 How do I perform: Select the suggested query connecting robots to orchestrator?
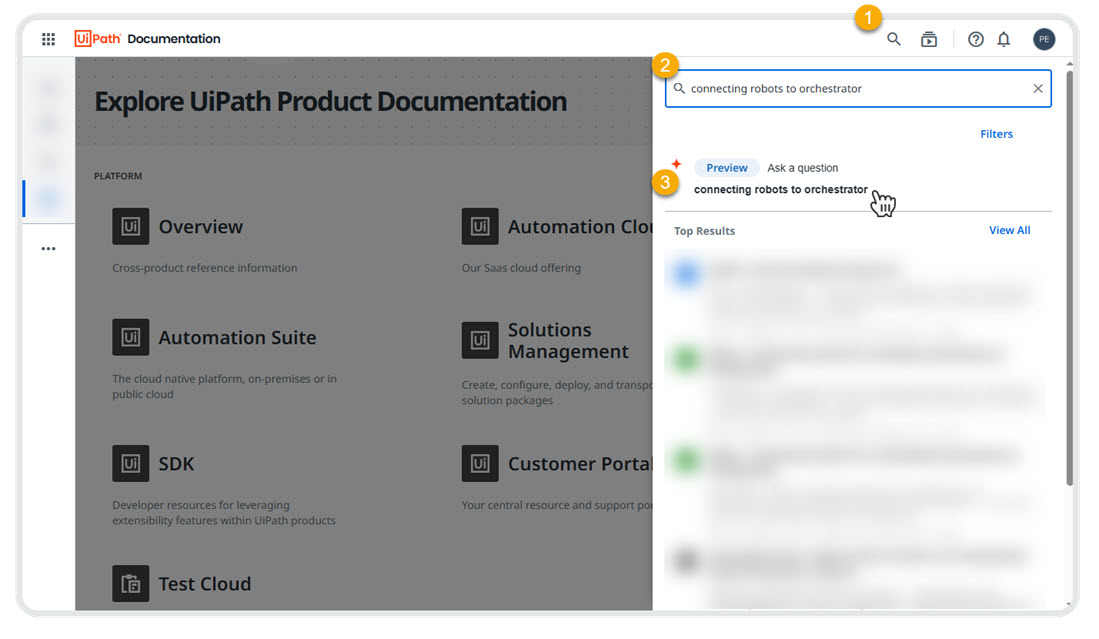(780, 190)
